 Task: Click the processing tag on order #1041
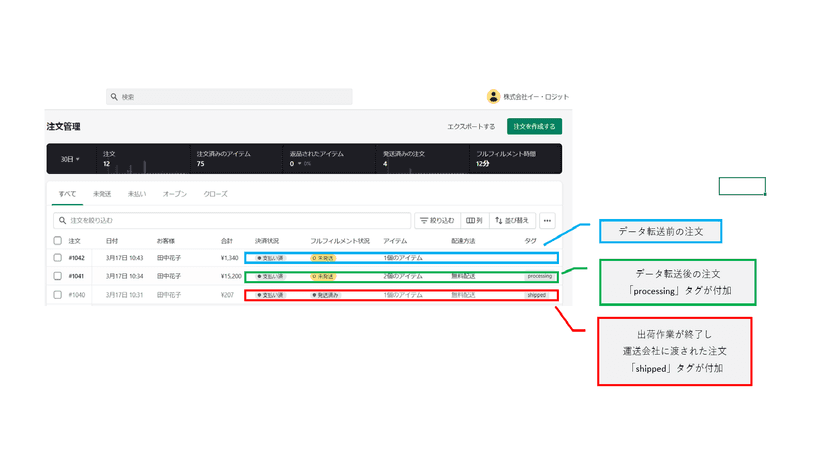(539, 276)
